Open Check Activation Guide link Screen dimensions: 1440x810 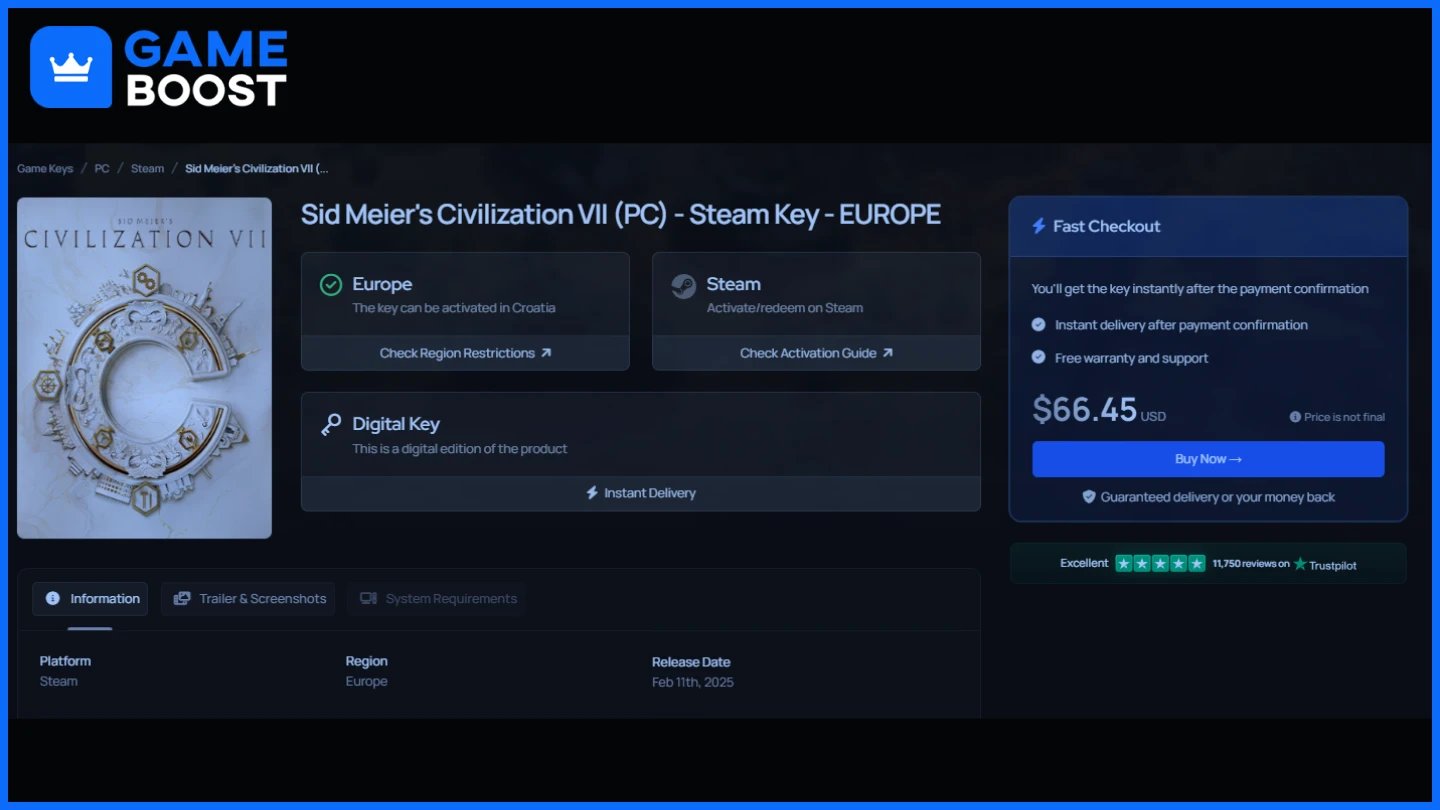[816, 353]
